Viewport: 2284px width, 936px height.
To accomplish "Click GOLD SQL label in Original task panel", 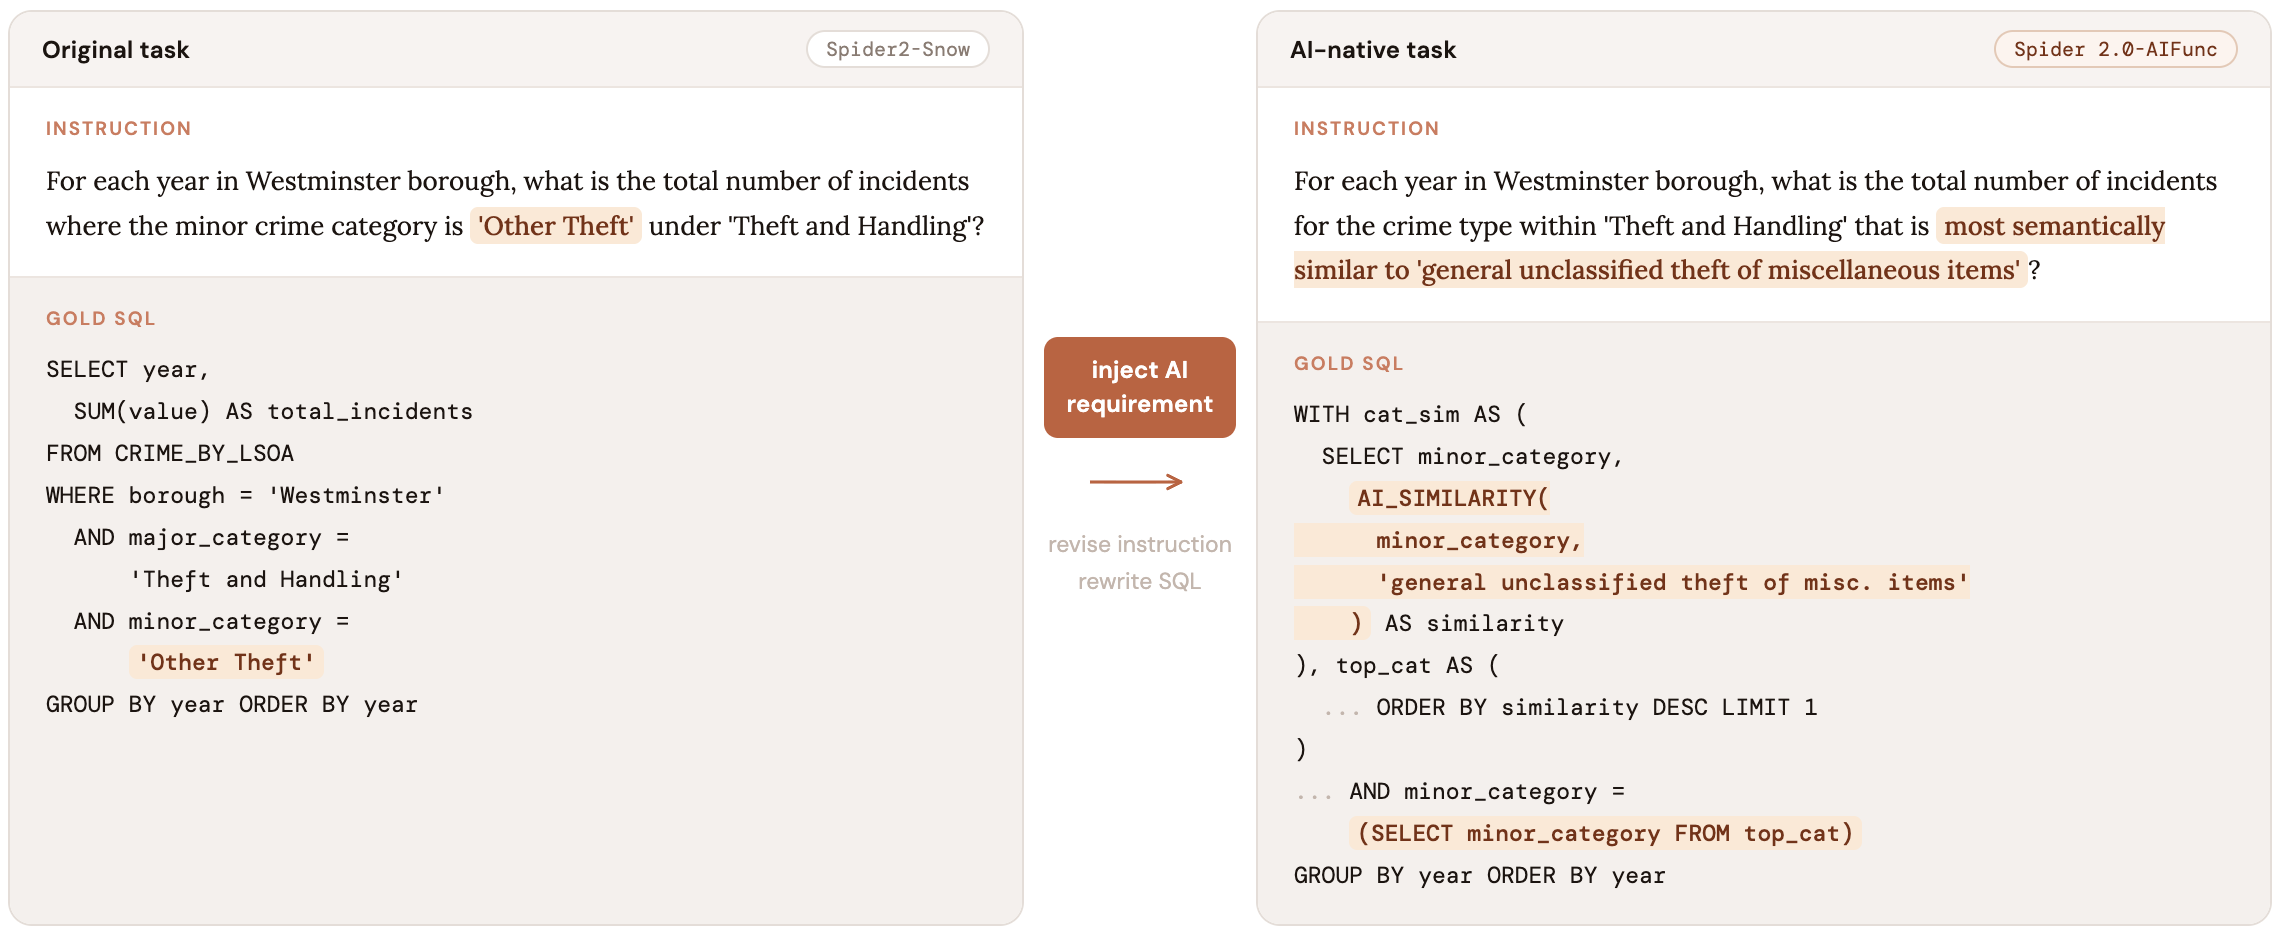I will pos(101,318).
